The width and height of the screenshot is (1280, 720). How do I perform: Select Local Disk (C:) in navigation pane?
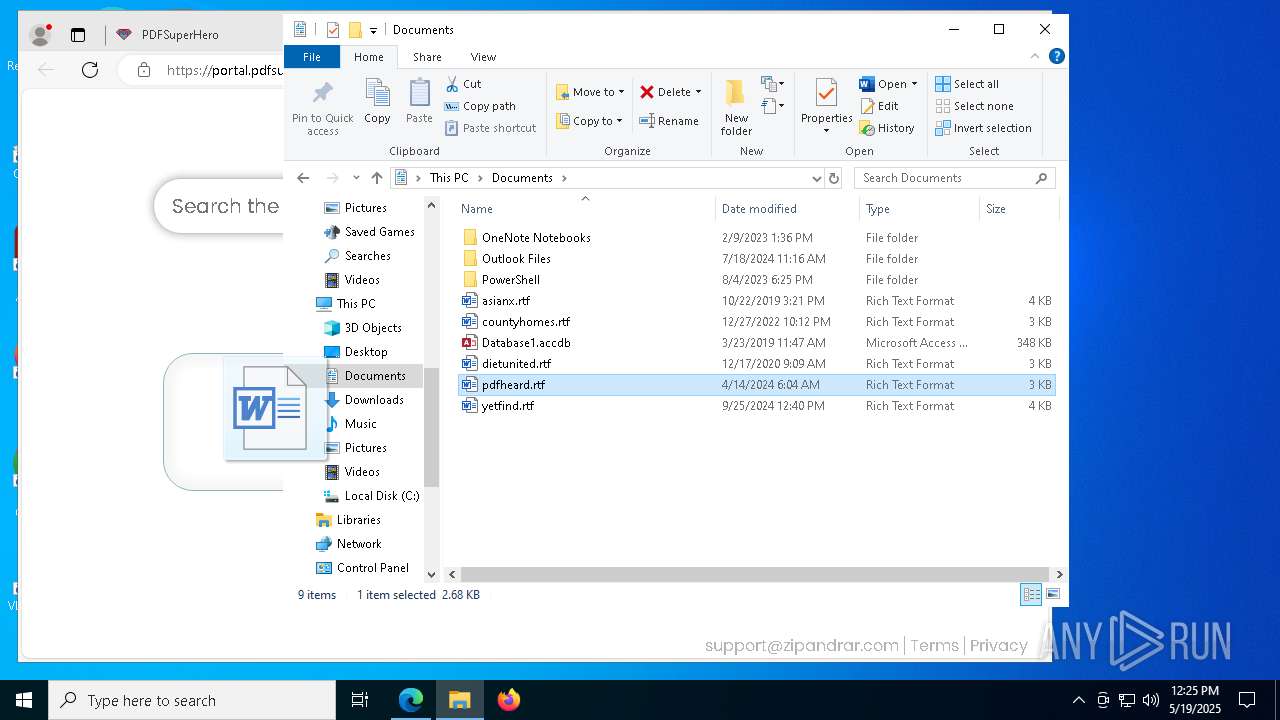pyautogui.click(x=382, y=496)
